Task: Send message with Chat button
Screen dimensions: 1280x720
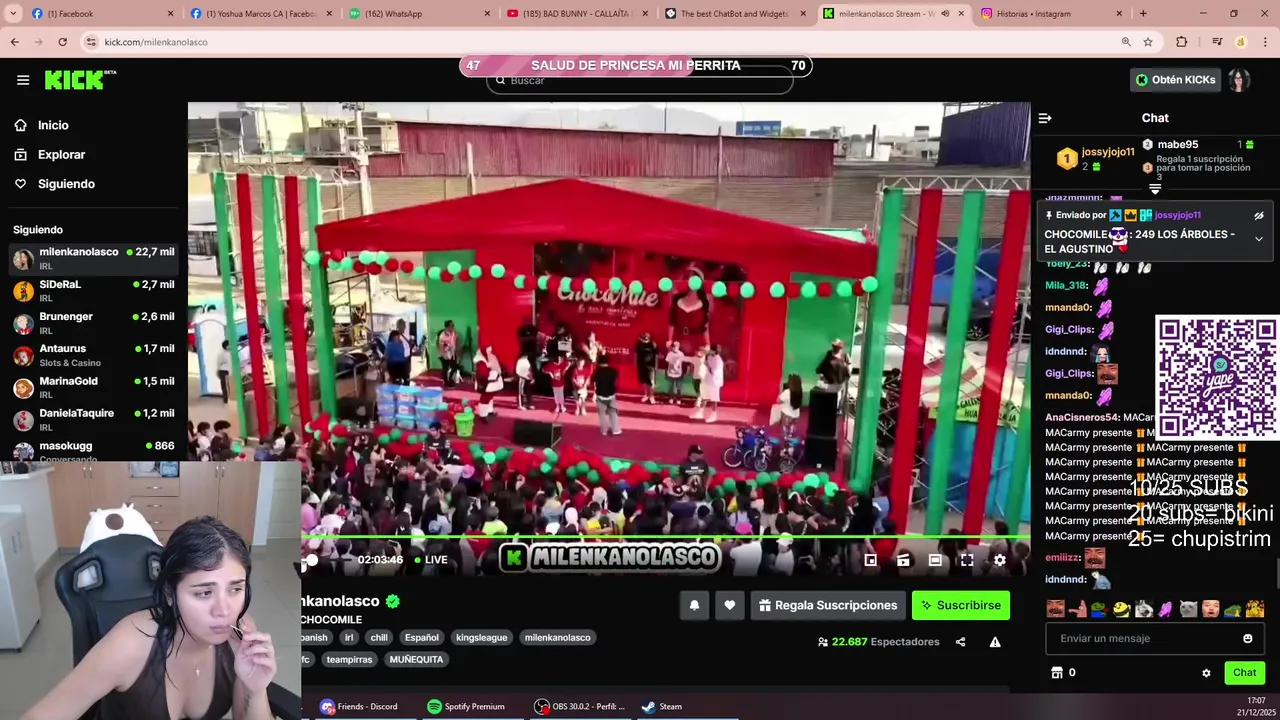Action: tap(1244, 673)
